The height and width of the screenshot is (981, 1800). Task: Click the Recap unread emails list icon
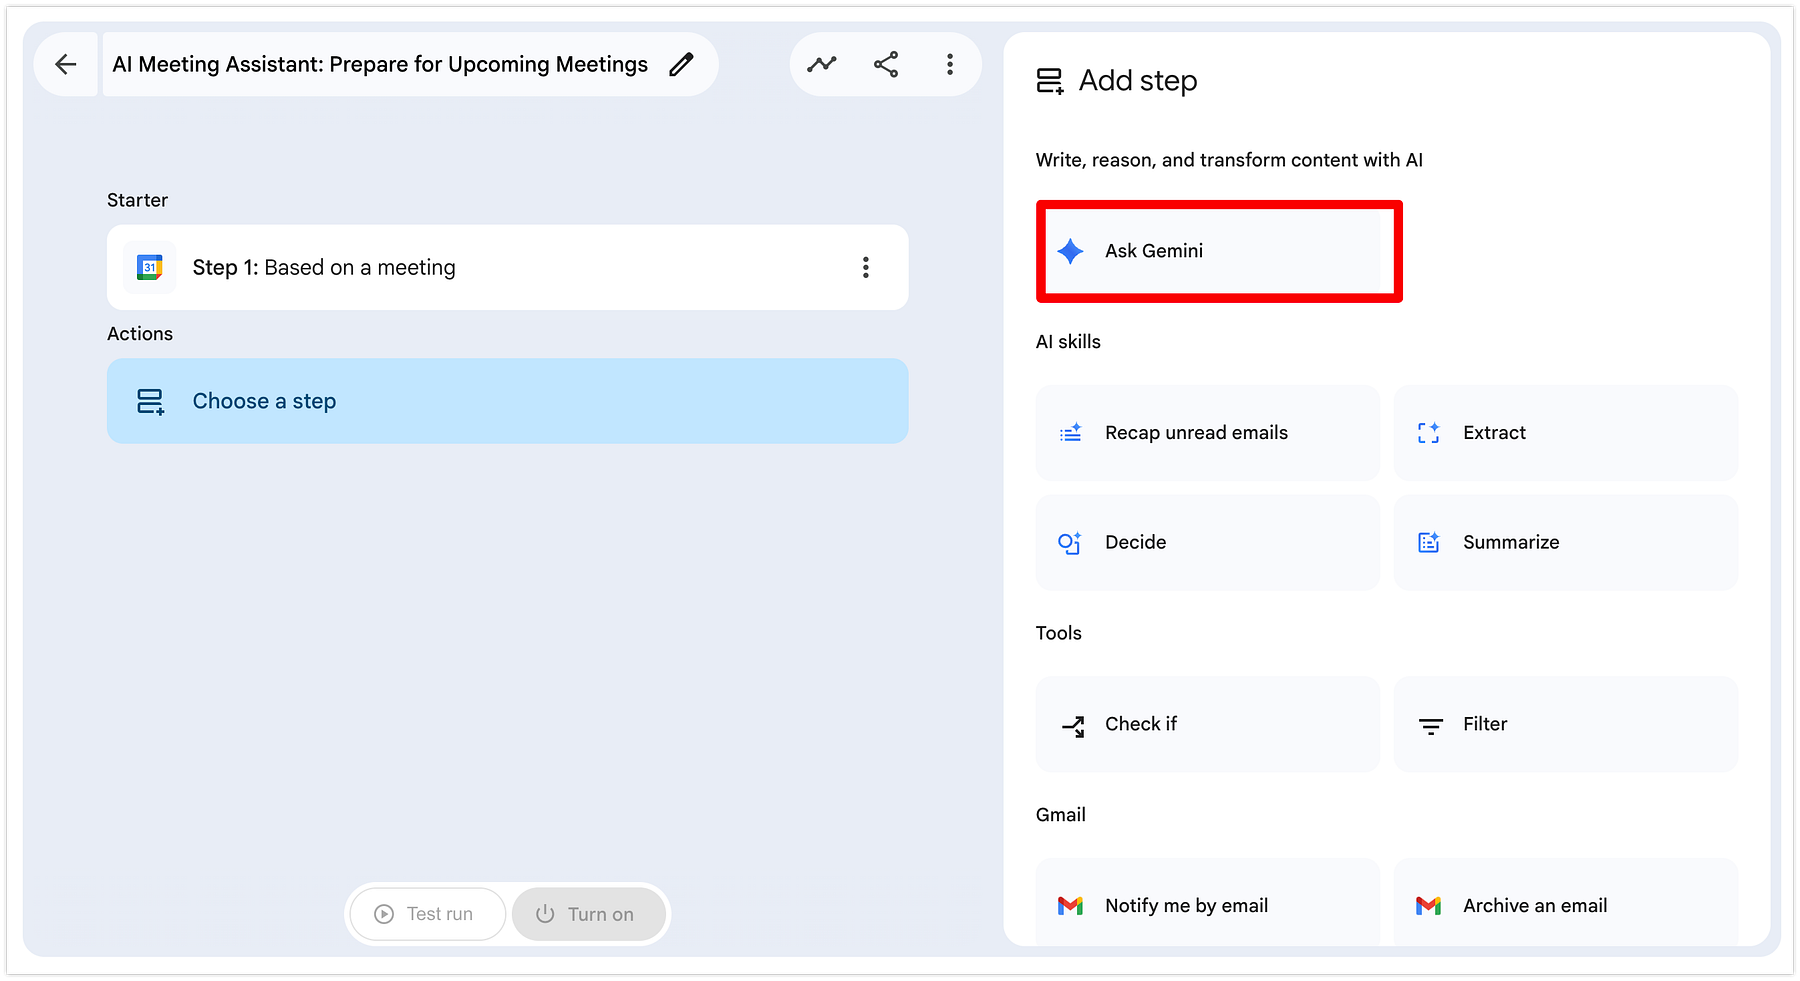[1071, 433]
